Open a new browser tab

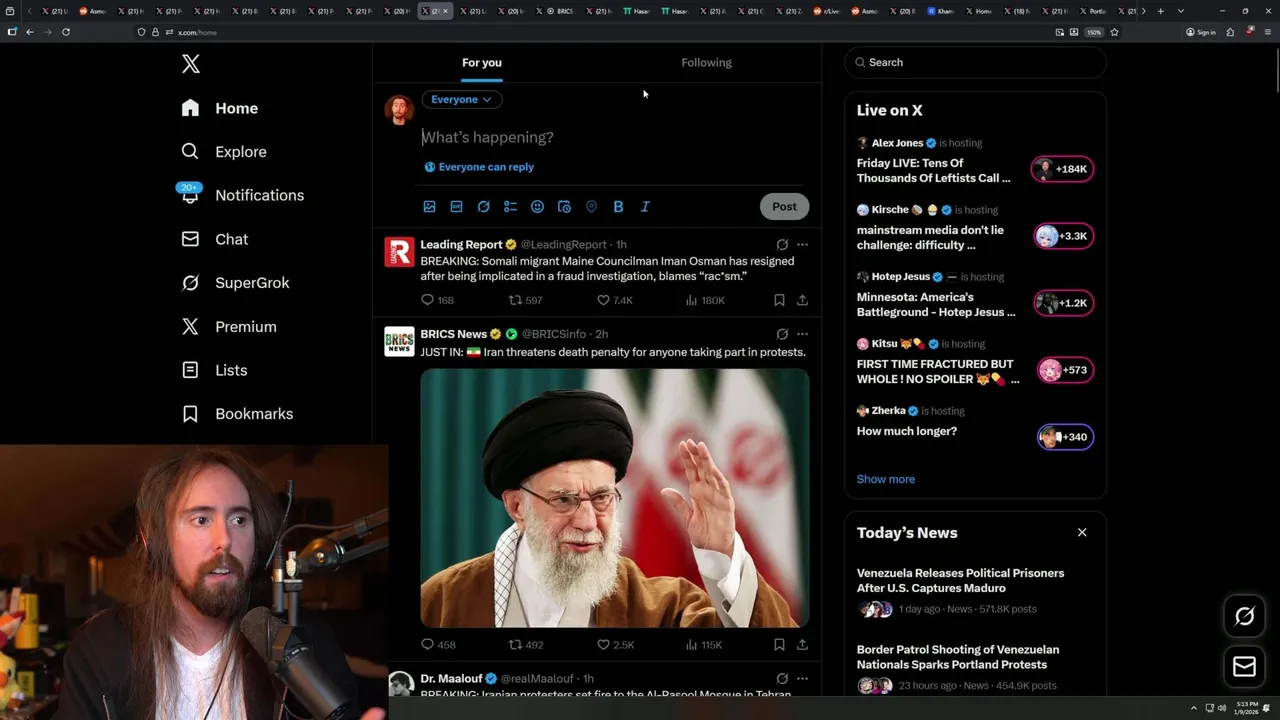click(1160, 11)
